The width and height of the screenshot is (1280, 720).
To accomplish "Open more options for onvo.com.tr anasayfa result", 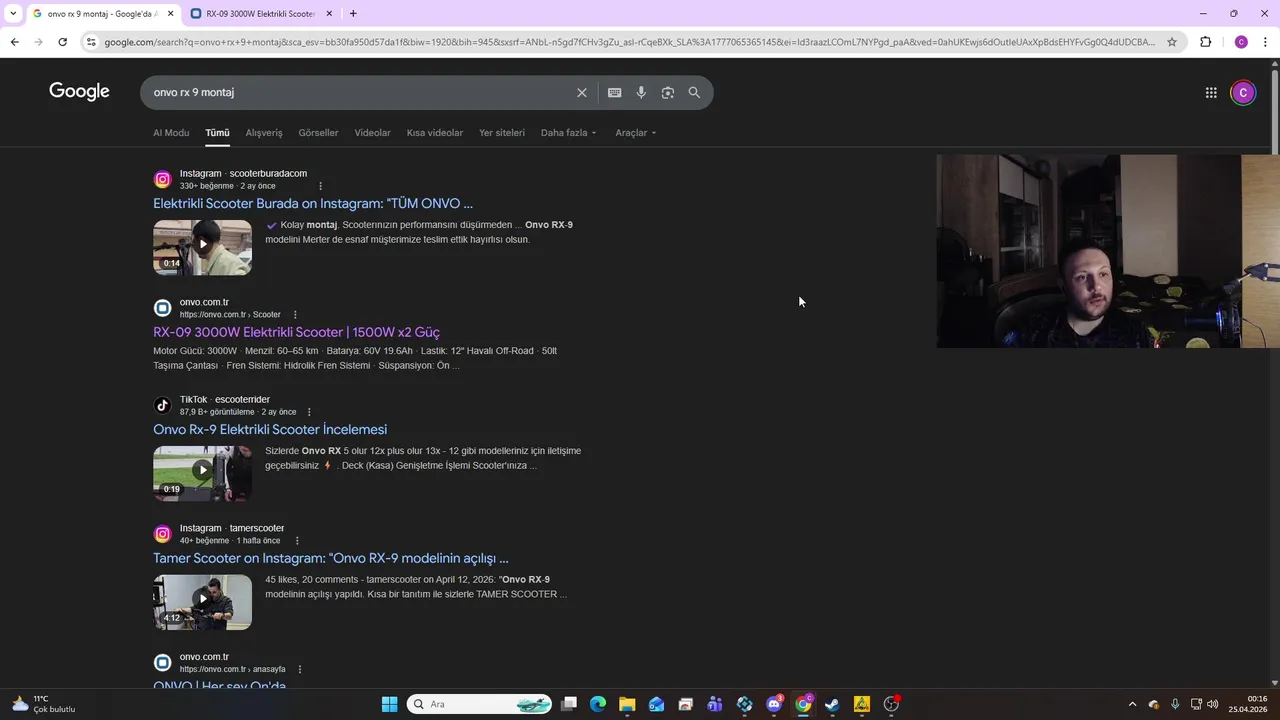I will [300, 670].
